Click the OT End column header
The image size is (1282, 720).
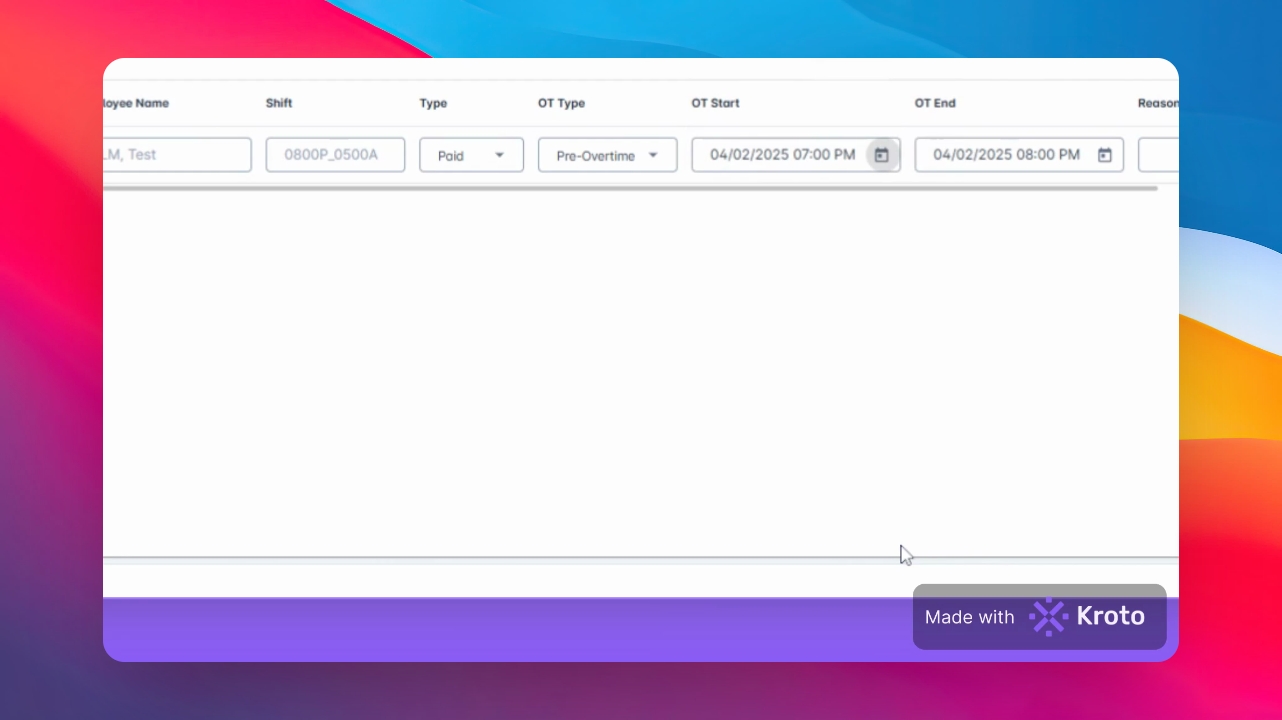(935, 103)
